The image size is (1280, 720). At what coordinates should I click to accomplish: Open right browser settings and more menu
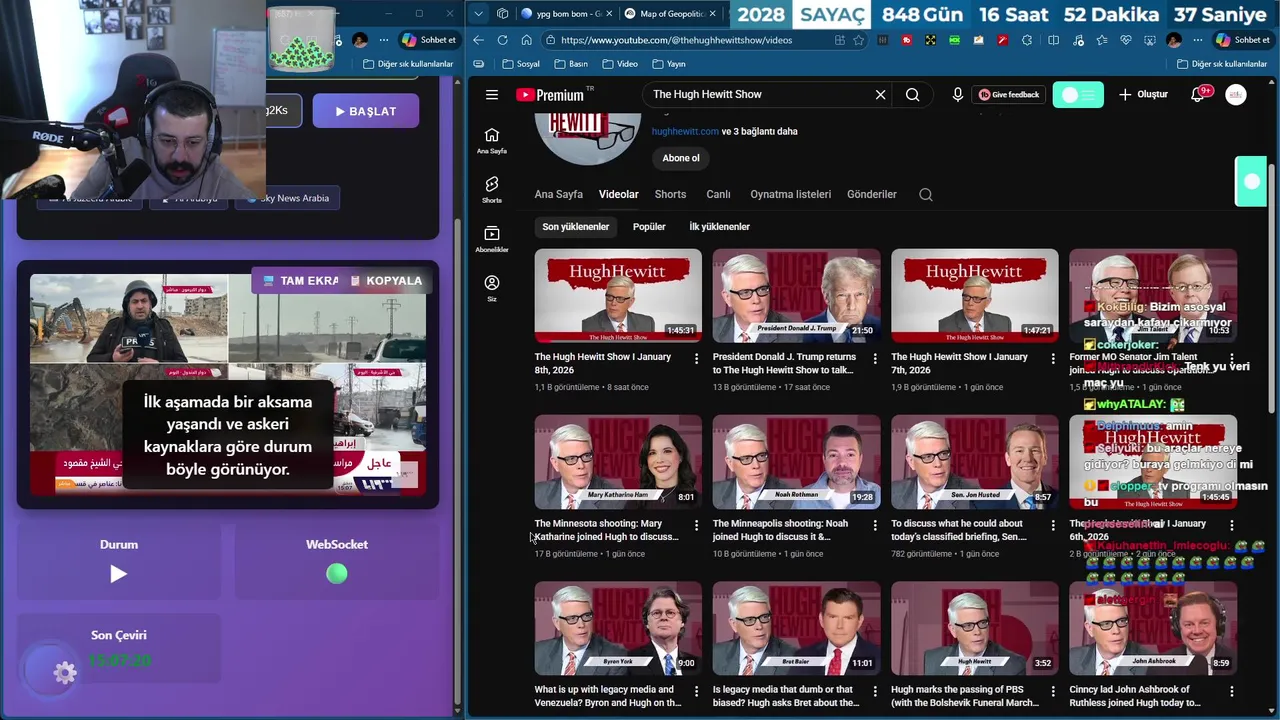coord(1197,40)
